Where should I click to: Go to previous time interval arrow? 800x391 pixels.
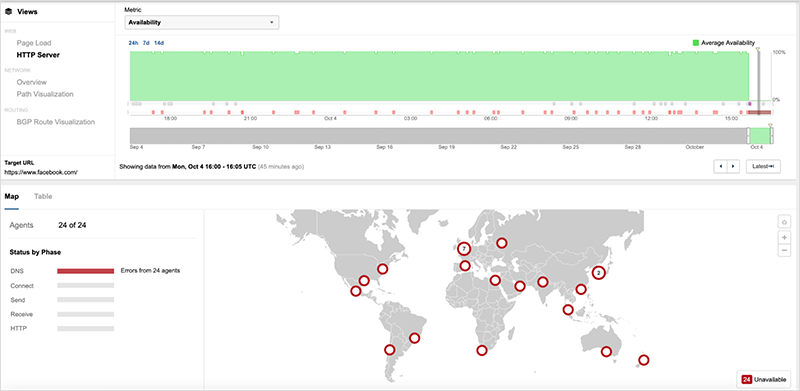coord(720,166)
